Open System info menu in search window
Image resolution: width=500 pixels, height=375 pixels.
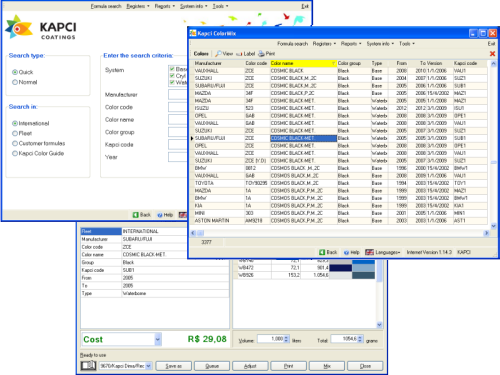point(193,6)
